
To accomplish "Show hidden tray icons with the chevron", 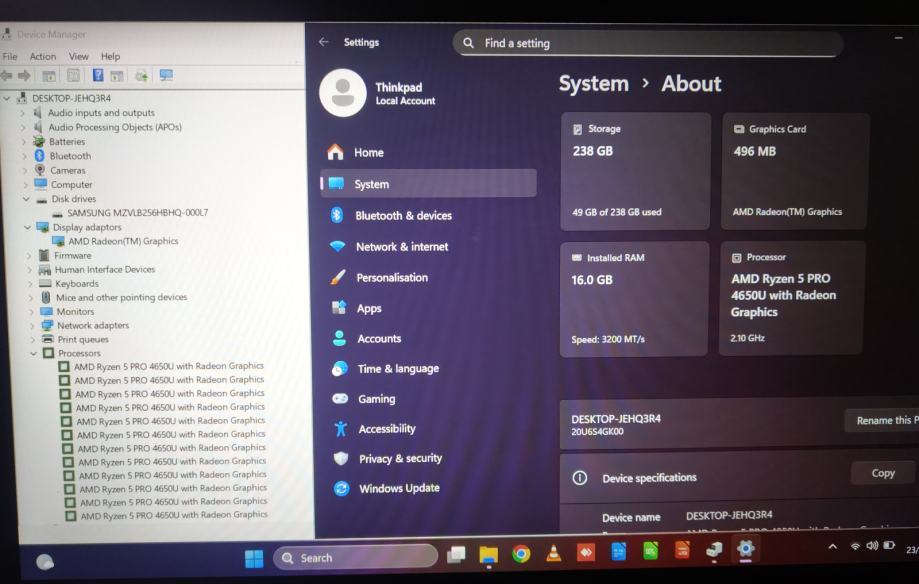I will click(832, 546).
